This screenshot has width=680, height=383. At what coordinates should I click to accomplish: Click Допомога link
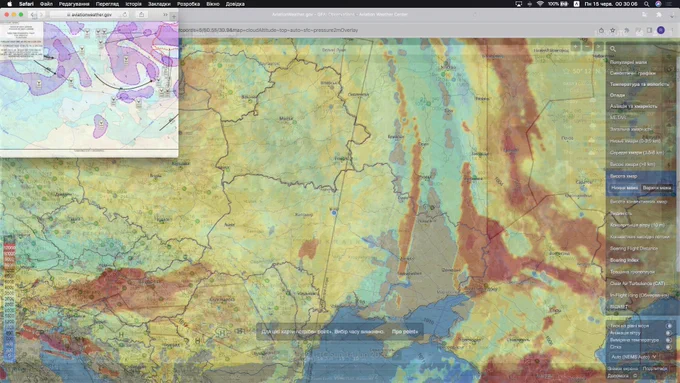[618, 376]
